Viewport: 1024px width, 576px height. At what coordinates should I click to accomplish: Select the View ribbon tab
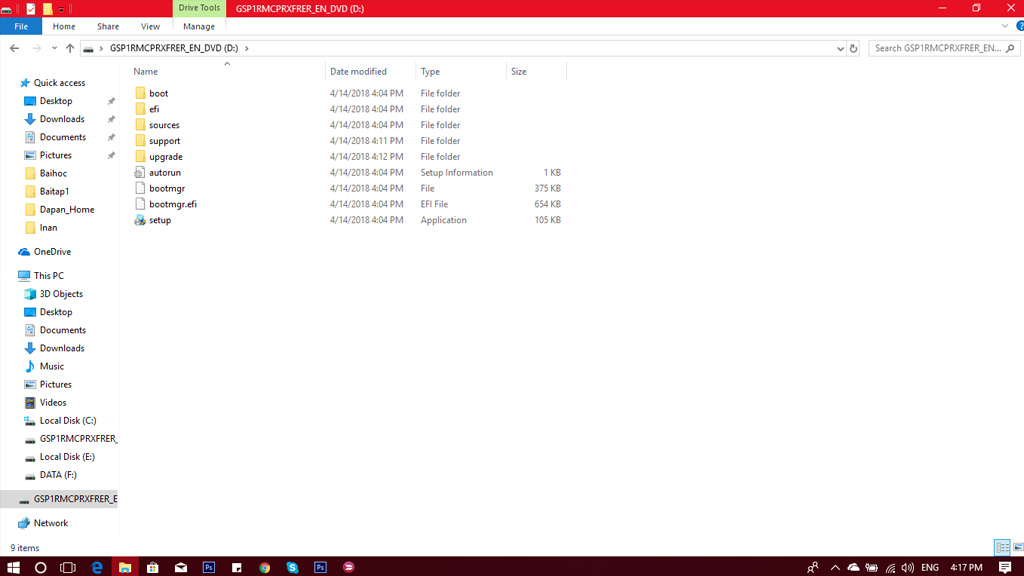click(150, 27)
